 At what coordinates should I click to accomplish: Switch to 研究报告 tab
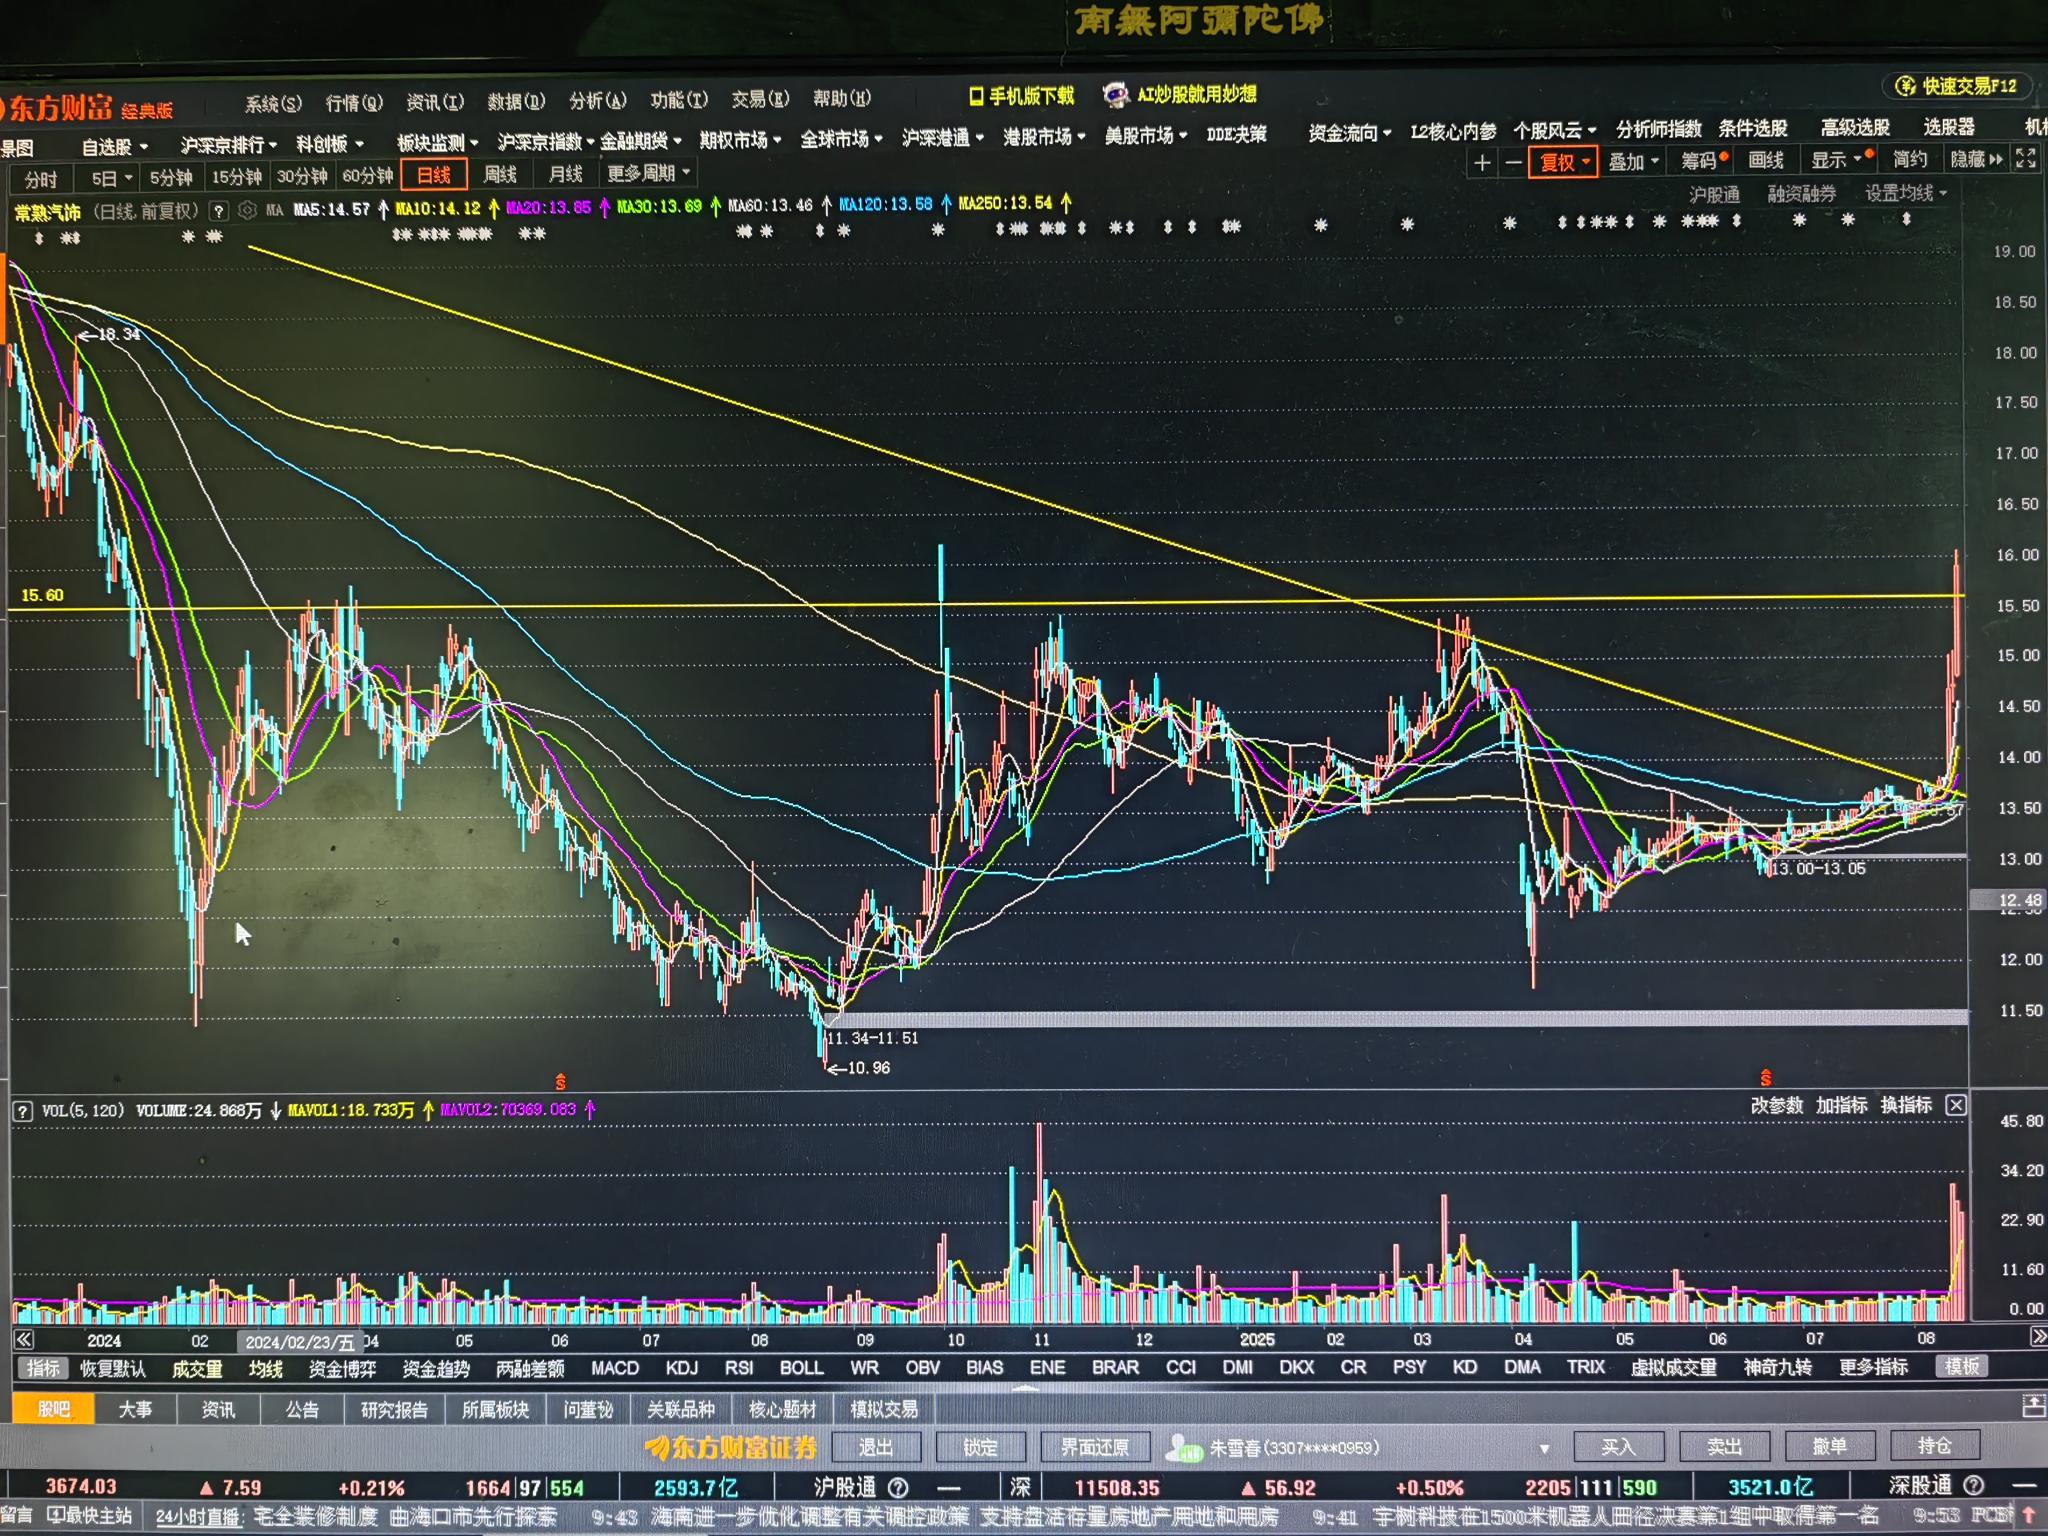tap(394, 1409)
